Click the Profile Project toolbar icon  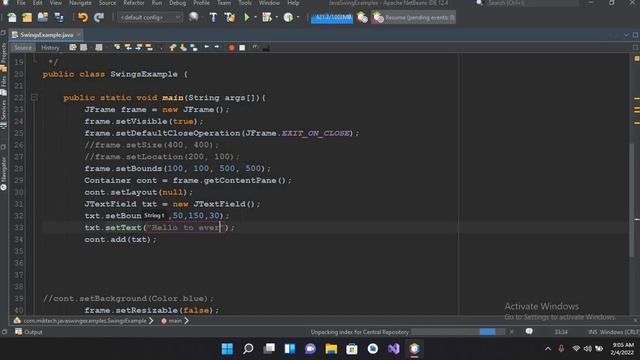pos(288,18)
